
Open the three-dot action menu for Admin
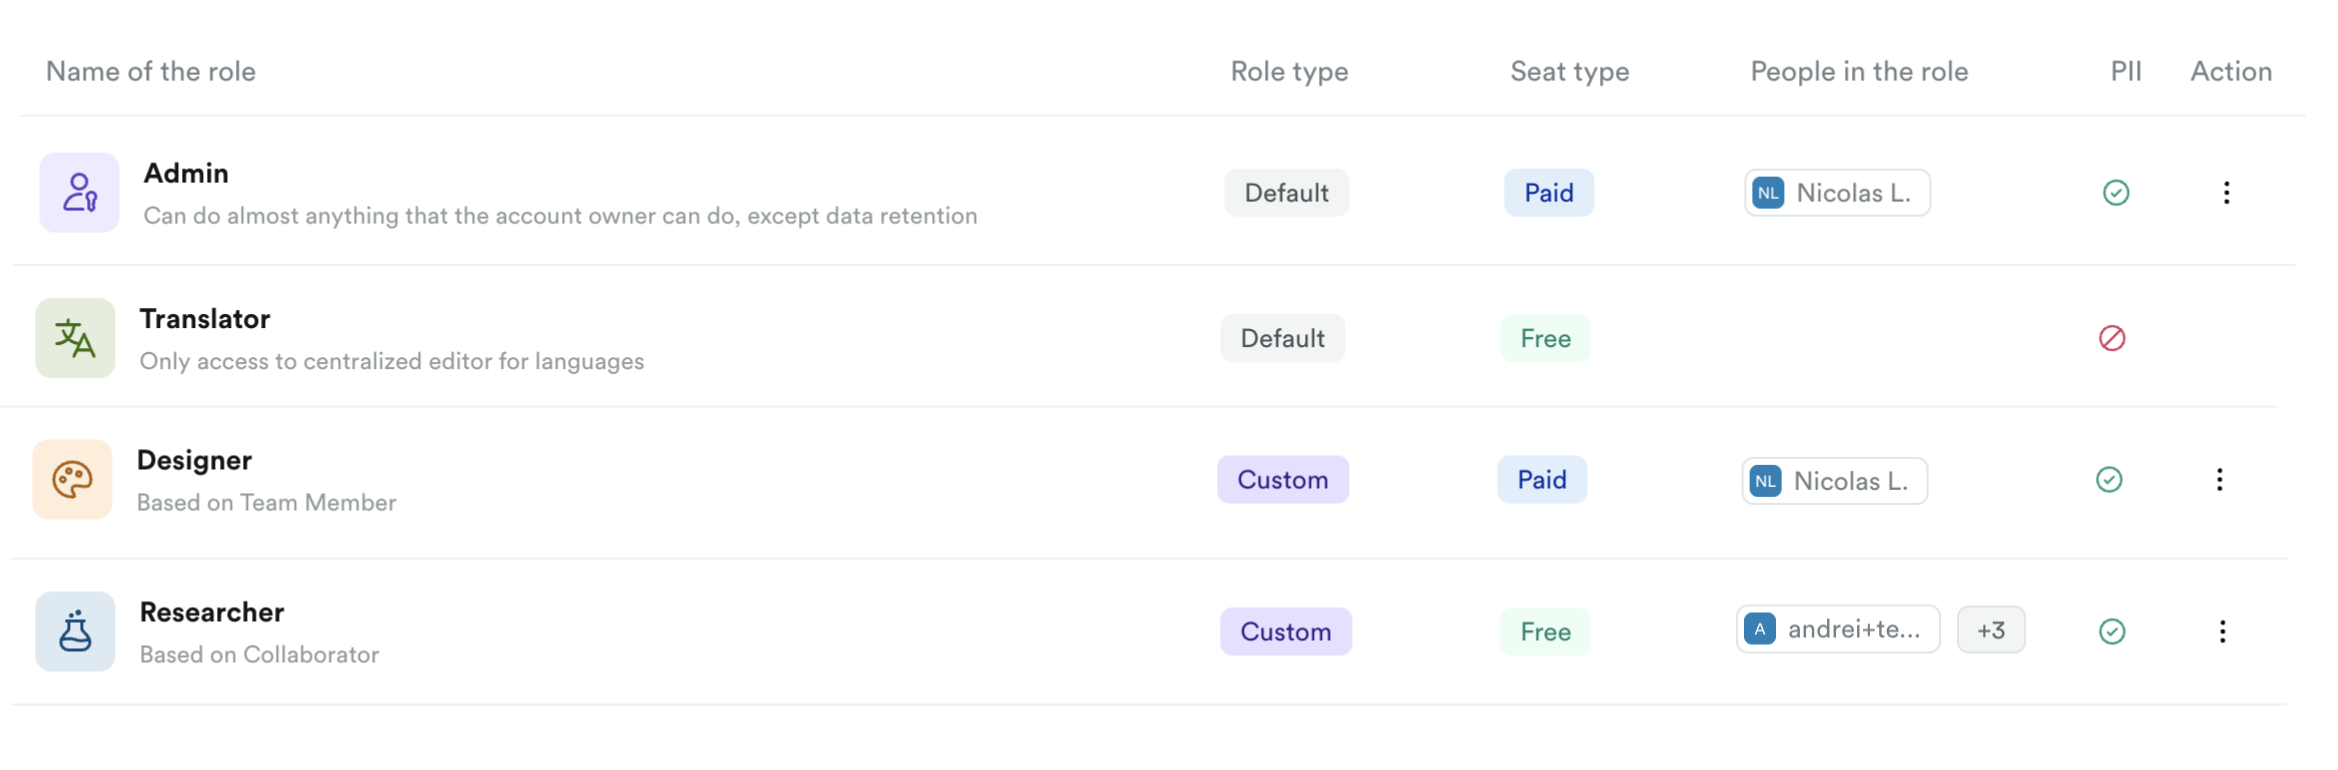[x=2226, y=192]
